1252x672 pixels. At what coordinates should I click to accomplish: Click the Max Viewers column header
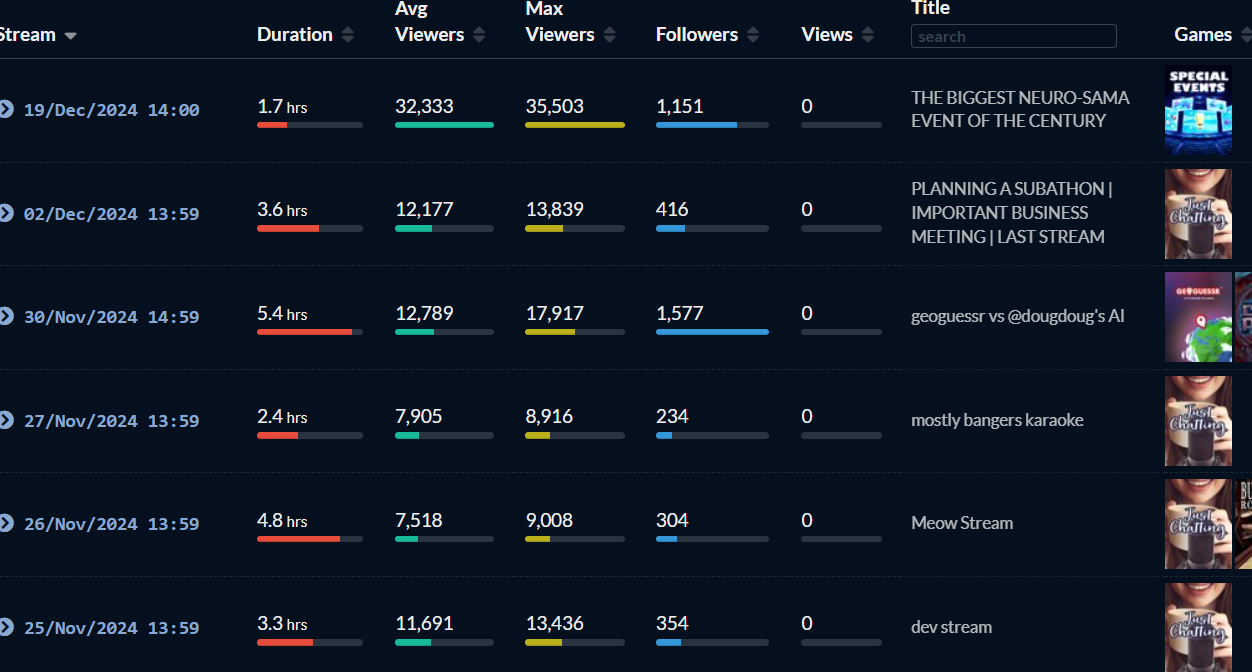point(560,22)
